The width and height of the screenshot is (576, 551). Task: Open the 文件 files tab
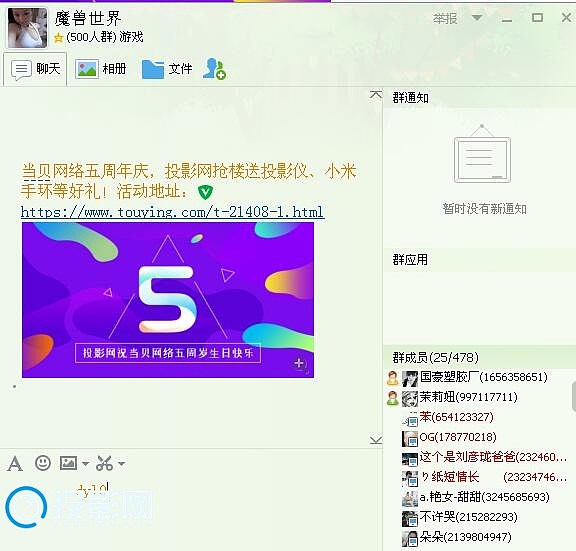click(x=167, y=69)
